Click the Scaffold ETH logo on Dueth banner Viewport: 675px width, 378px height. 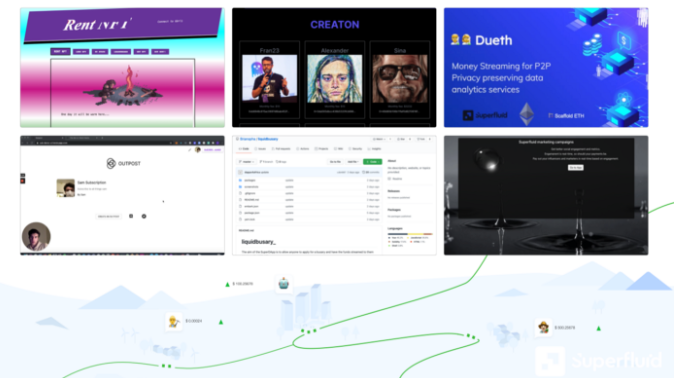566,115
